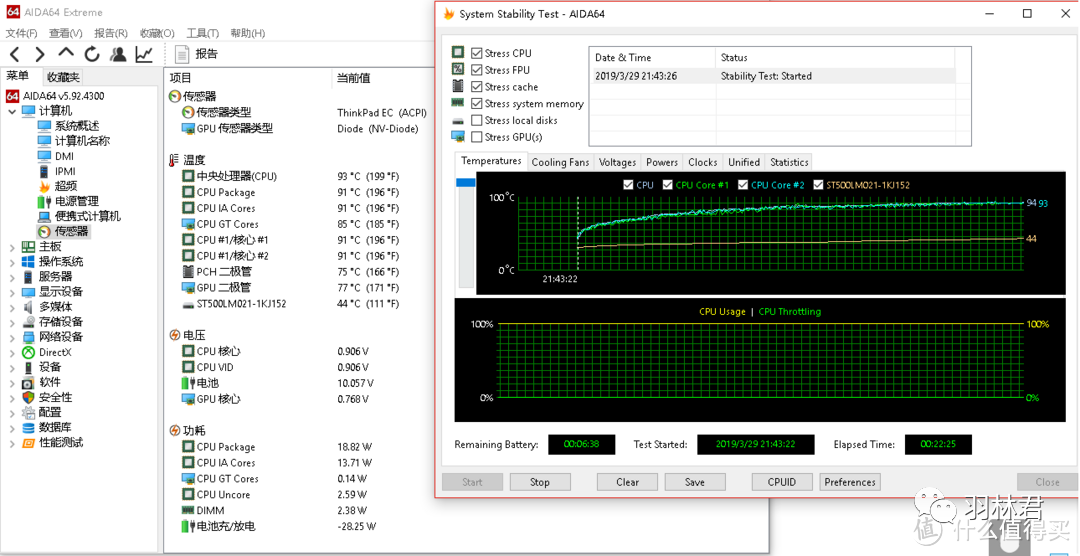Toggle Stress cache checkbox
Screen dimensions: 1080x556
tap(477, 87)
